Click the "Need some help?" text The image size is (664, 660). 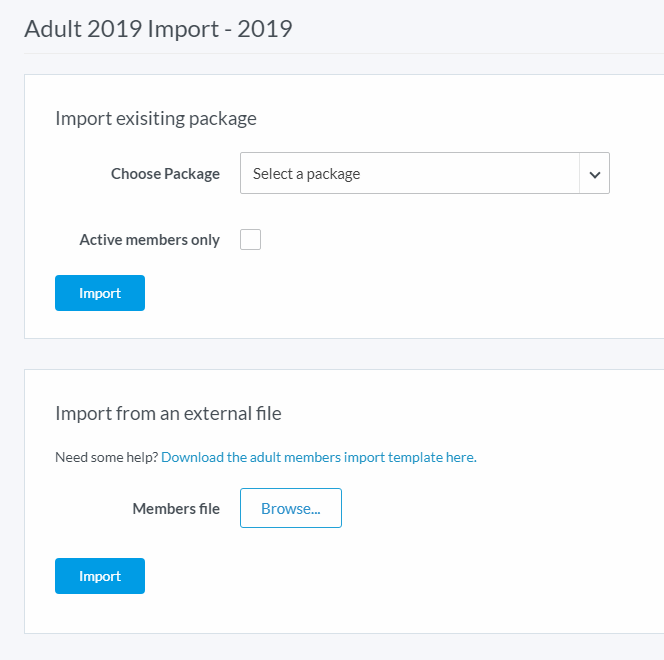pyautogui.click(x=106, y=457)
